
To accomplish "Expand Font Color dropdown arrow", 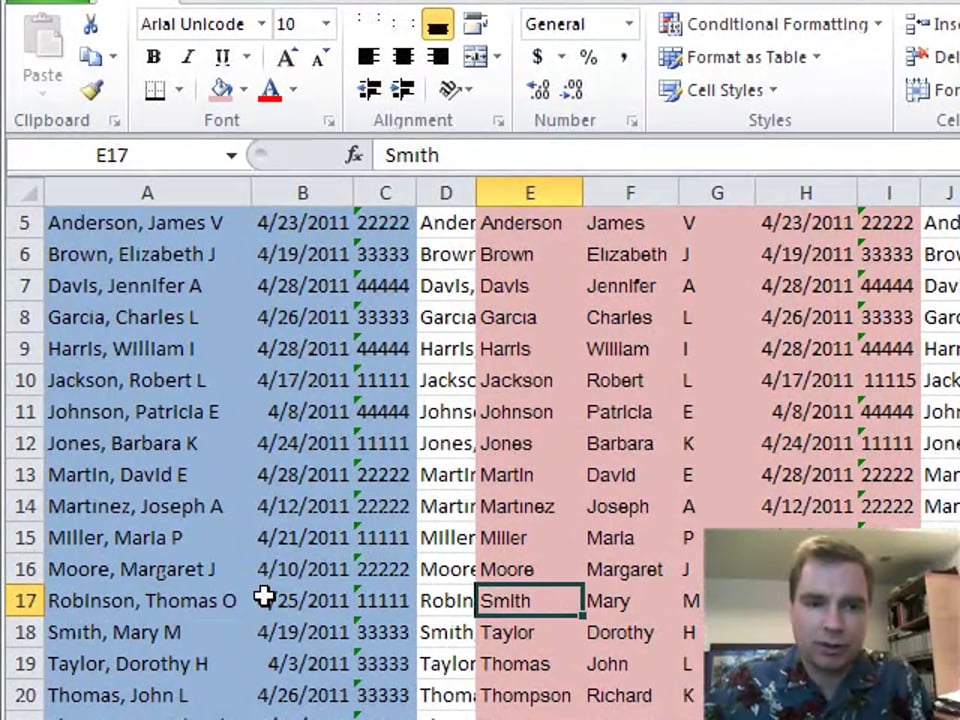I will pyautogui.click(x=293, y=90).
